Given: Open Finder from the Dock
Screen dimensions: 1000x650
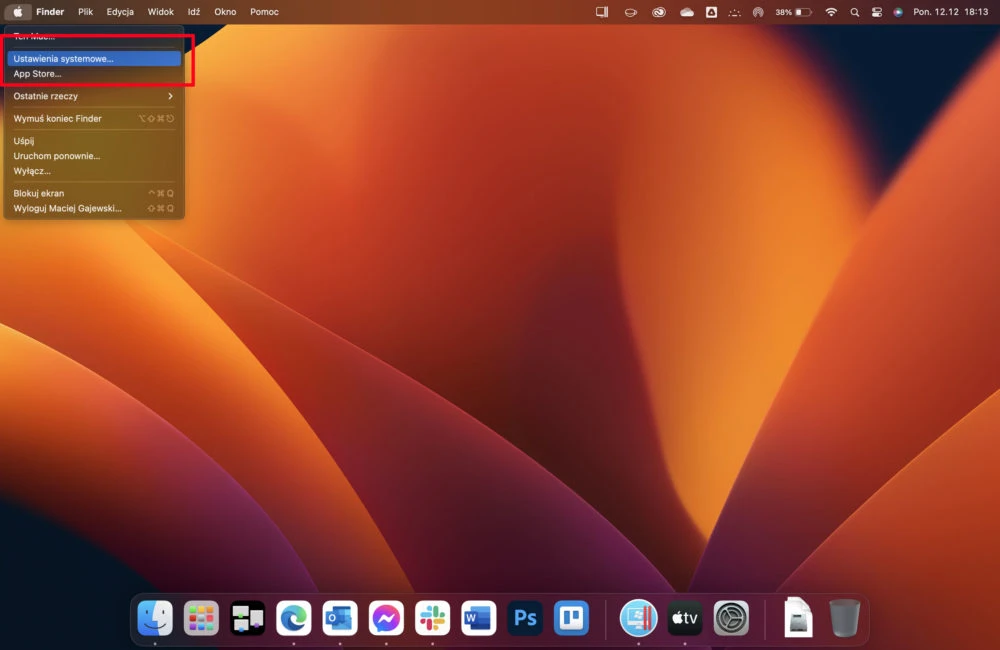Looking at the screenshot, I should (x=155, y=617).
